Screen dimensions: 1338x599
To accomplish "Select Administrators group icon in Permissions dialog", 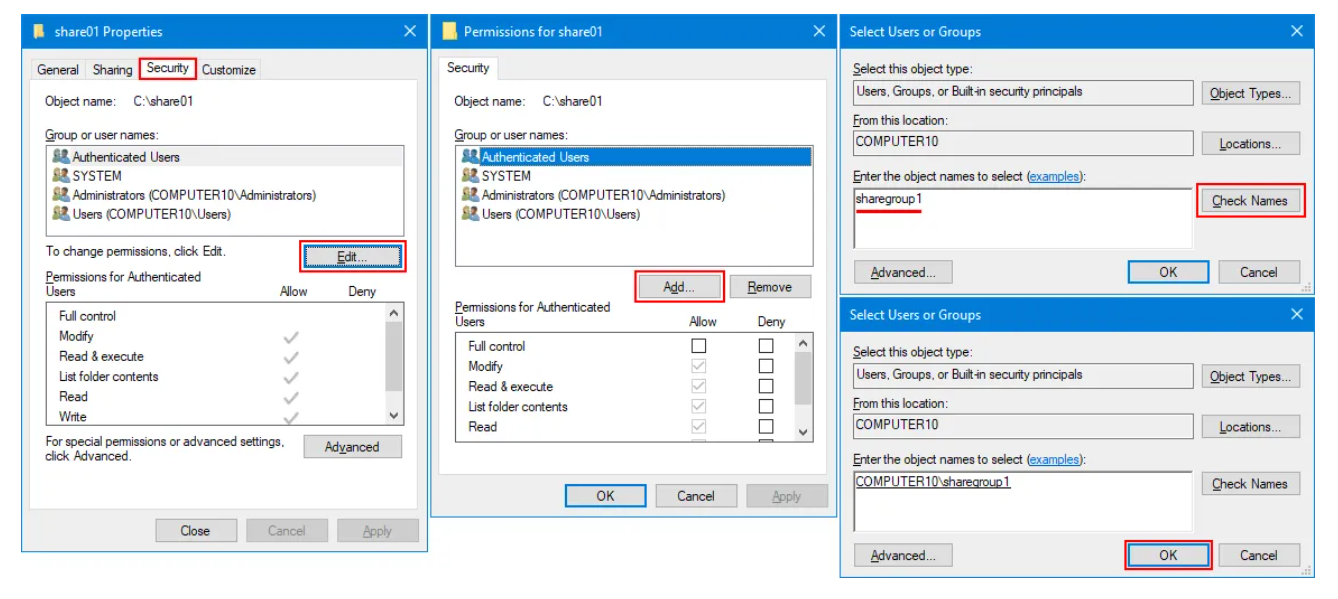I will pyautogui.click(x=471, y=195).
